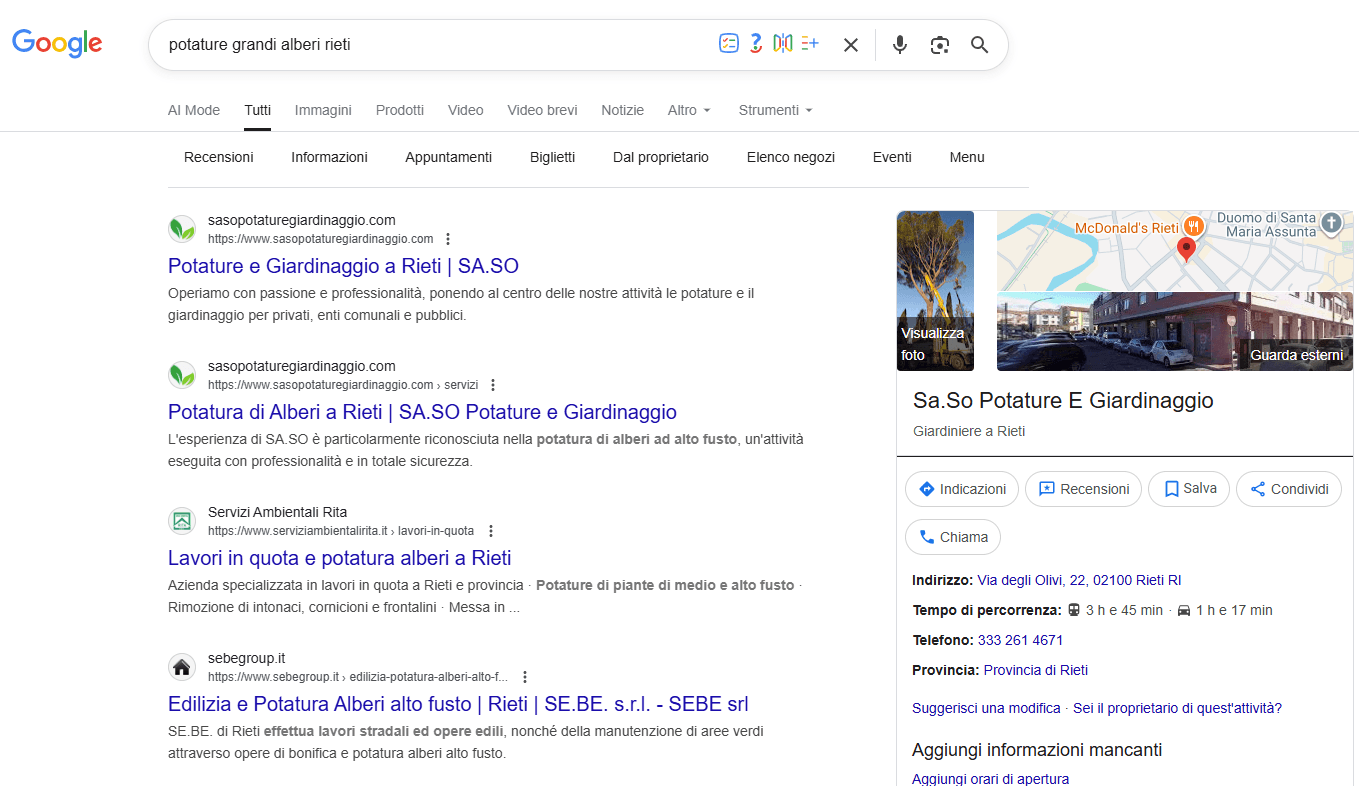The image size is (1359, 786).
Task: Share the business listing with Condividi
Action: [x=1288, y=489]
